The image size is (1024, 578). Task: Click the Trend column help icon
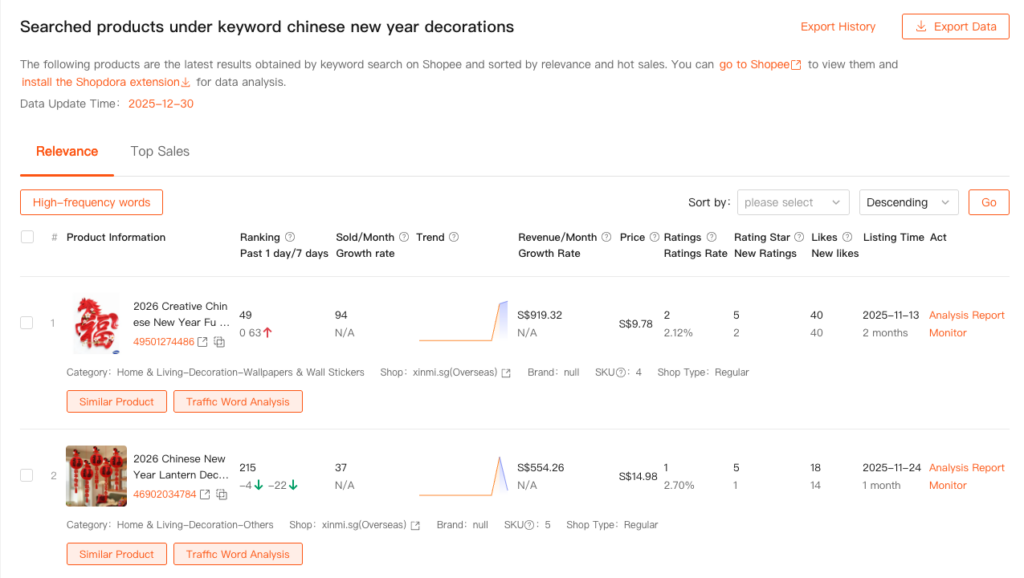tap(454, 238)
